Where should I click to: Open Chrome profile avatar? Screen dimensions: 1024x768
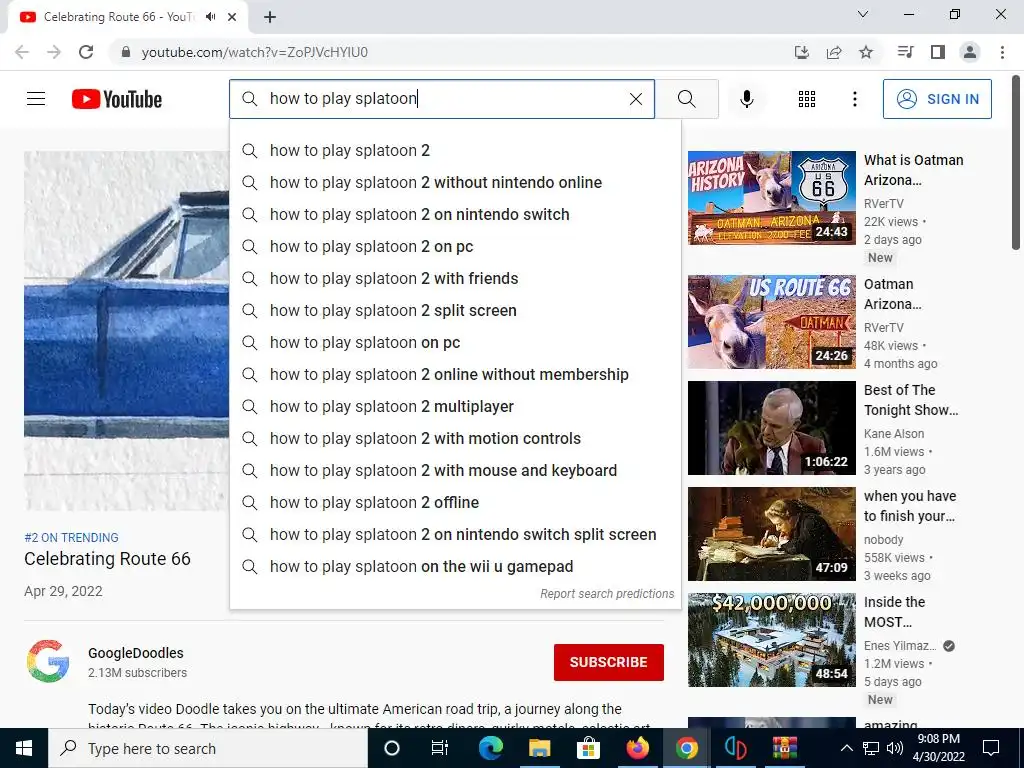[970, 52]
